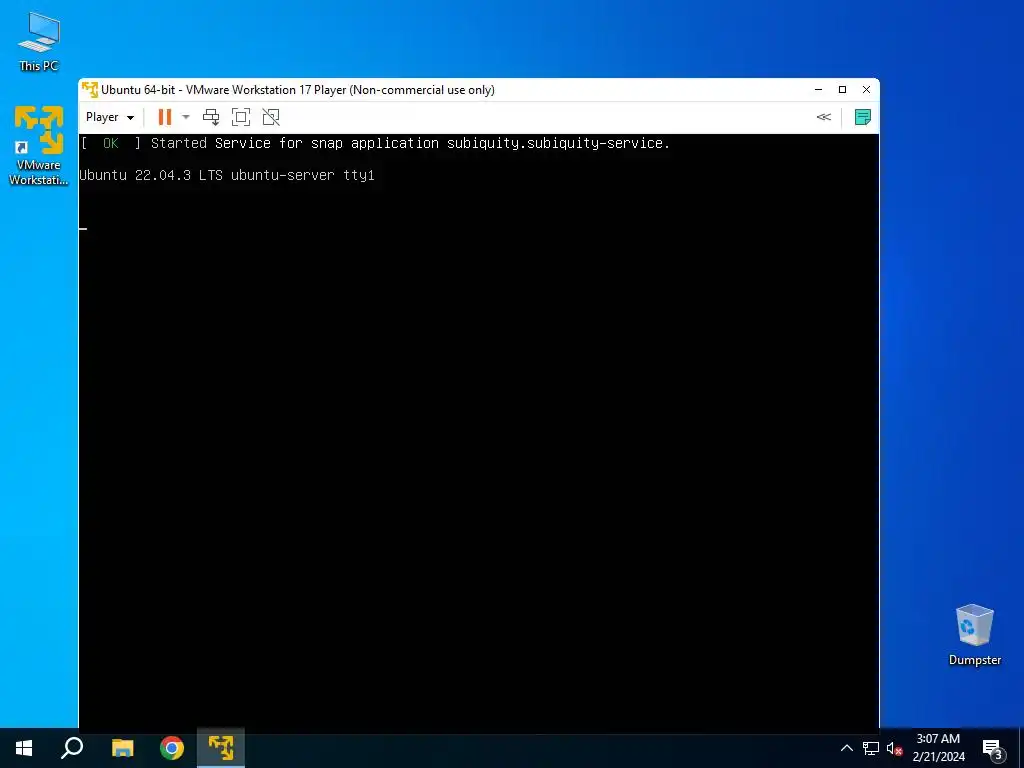The width and height of the screenshot is (1024, 768).
Task: Open network status tray icon
Action: pyautogui.click(x=871, y=748)
